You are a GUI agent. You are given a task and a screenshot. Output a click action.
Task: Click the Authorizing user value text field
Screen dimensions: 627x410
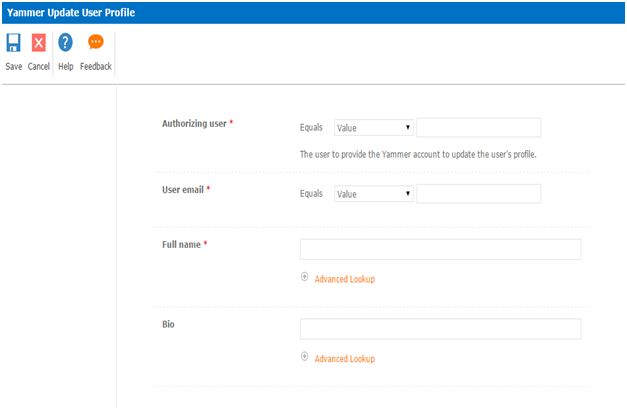click(478, 128)
